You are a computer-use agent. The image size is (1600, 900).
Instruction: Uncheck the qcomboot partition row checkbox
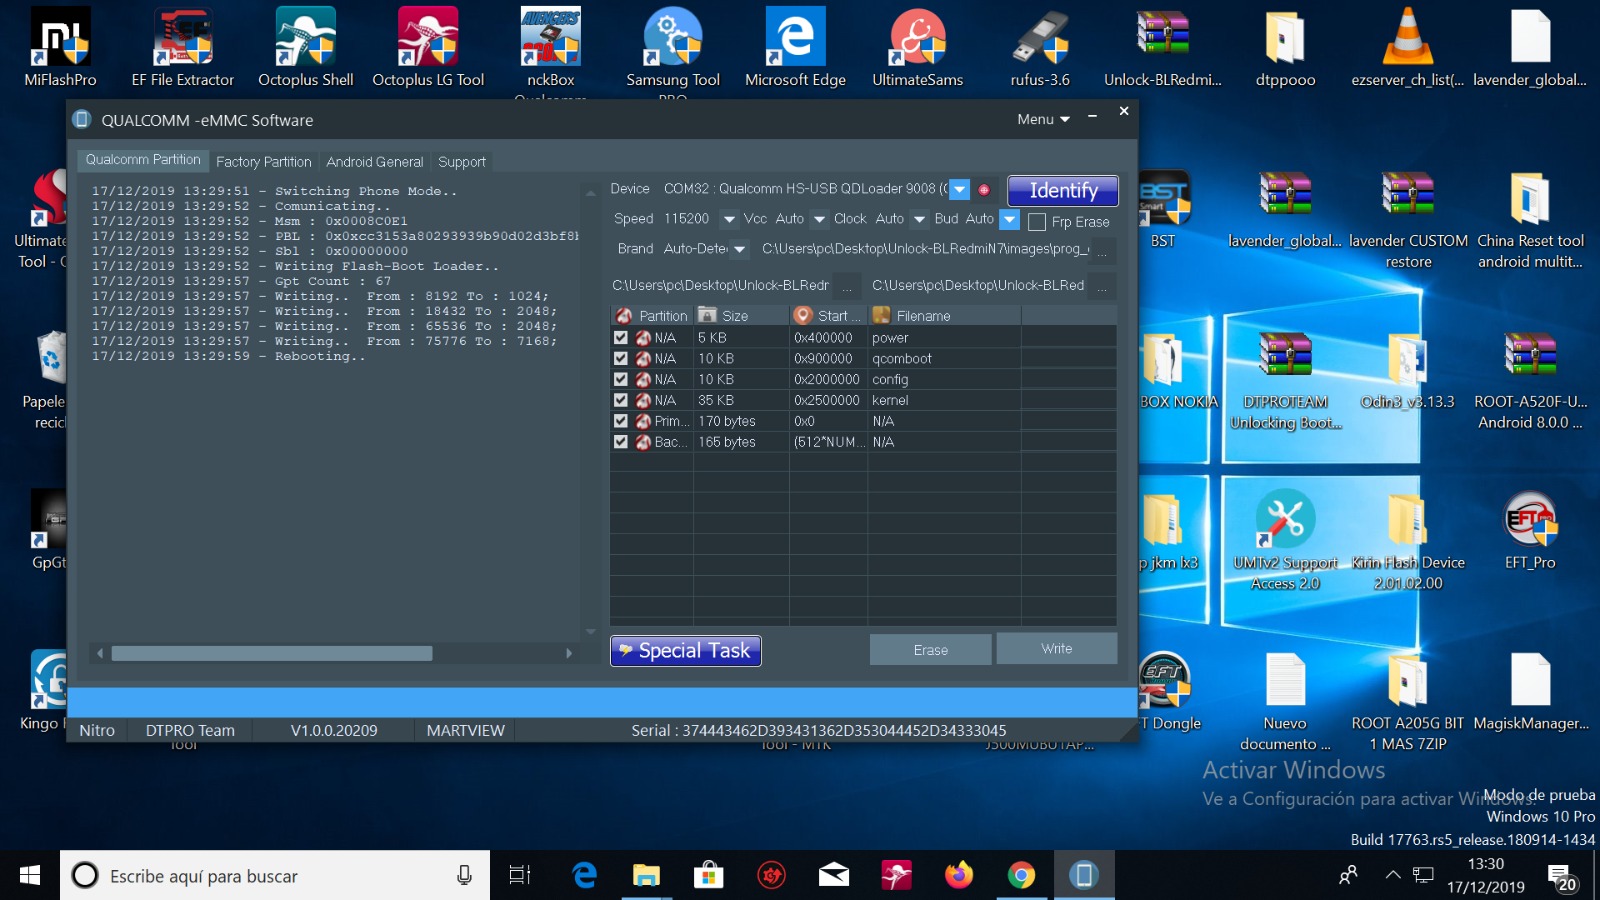[621, 358]
